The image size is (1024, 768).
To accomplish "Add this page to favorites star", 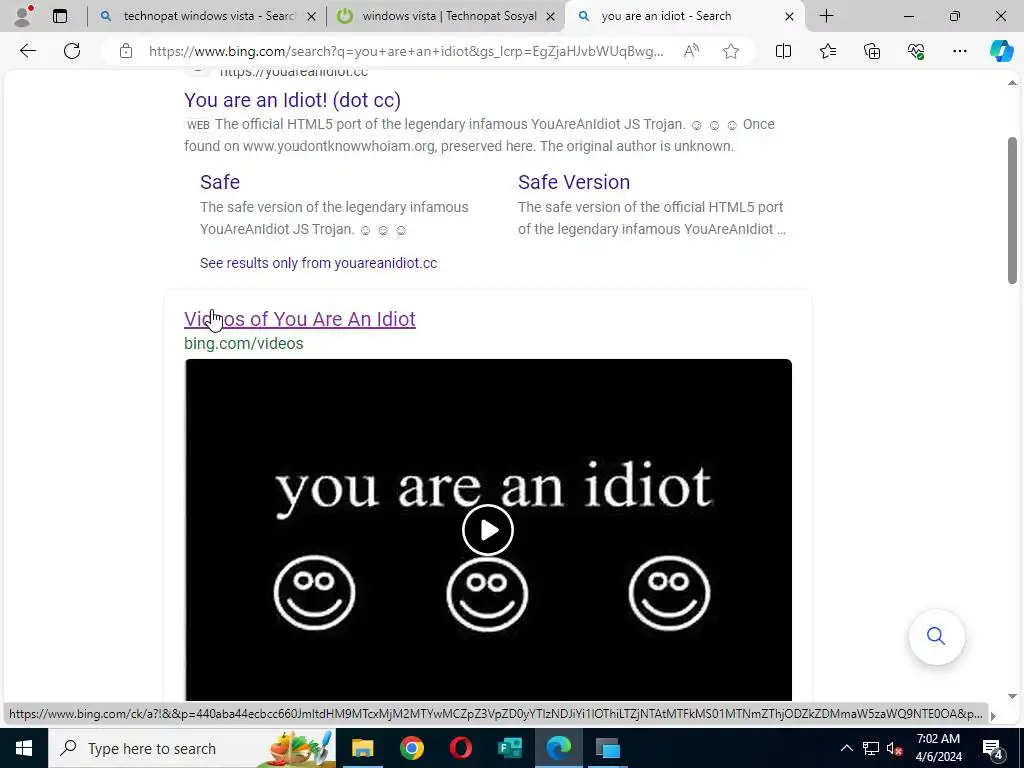I will (731, 51).
